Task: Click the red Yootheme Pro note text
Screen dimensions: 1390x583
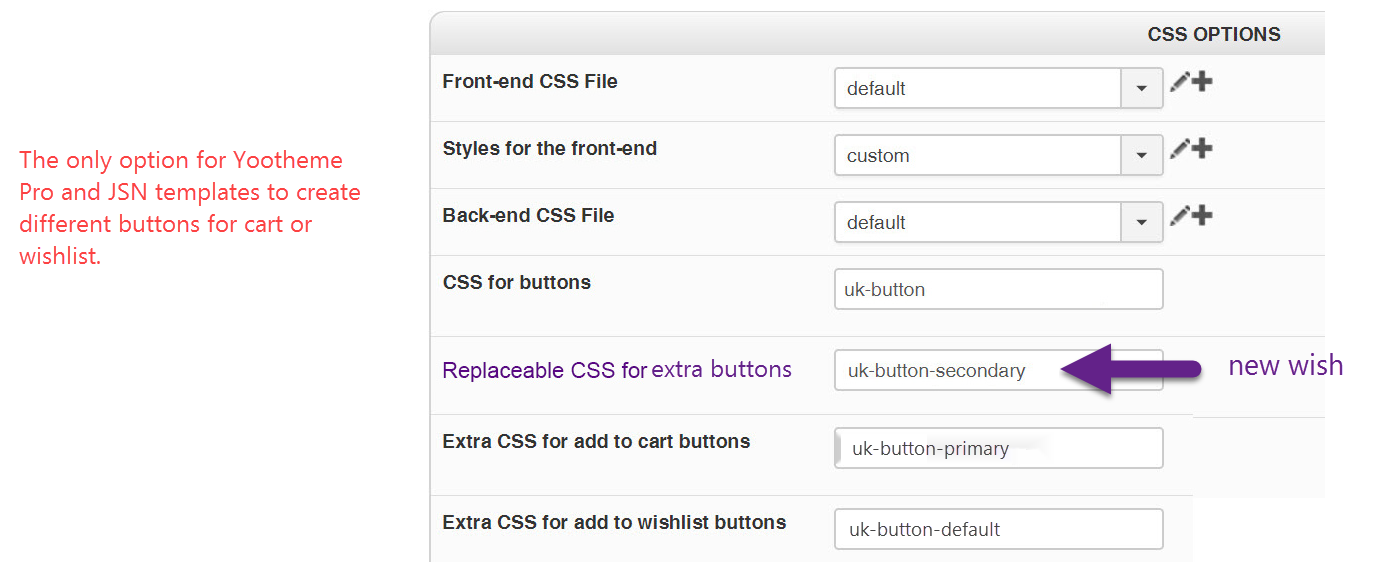Action: 190,208
